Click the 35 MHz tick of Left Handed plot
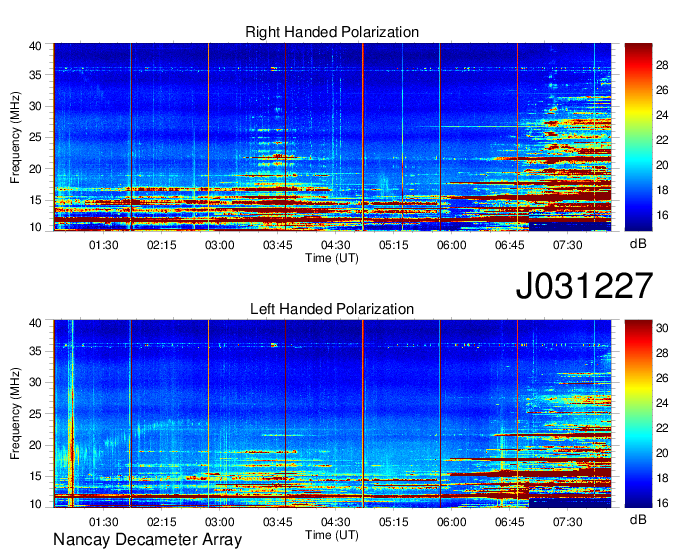Image resolution: width=680 pixels, height=552 pixels. click(36, 351)
